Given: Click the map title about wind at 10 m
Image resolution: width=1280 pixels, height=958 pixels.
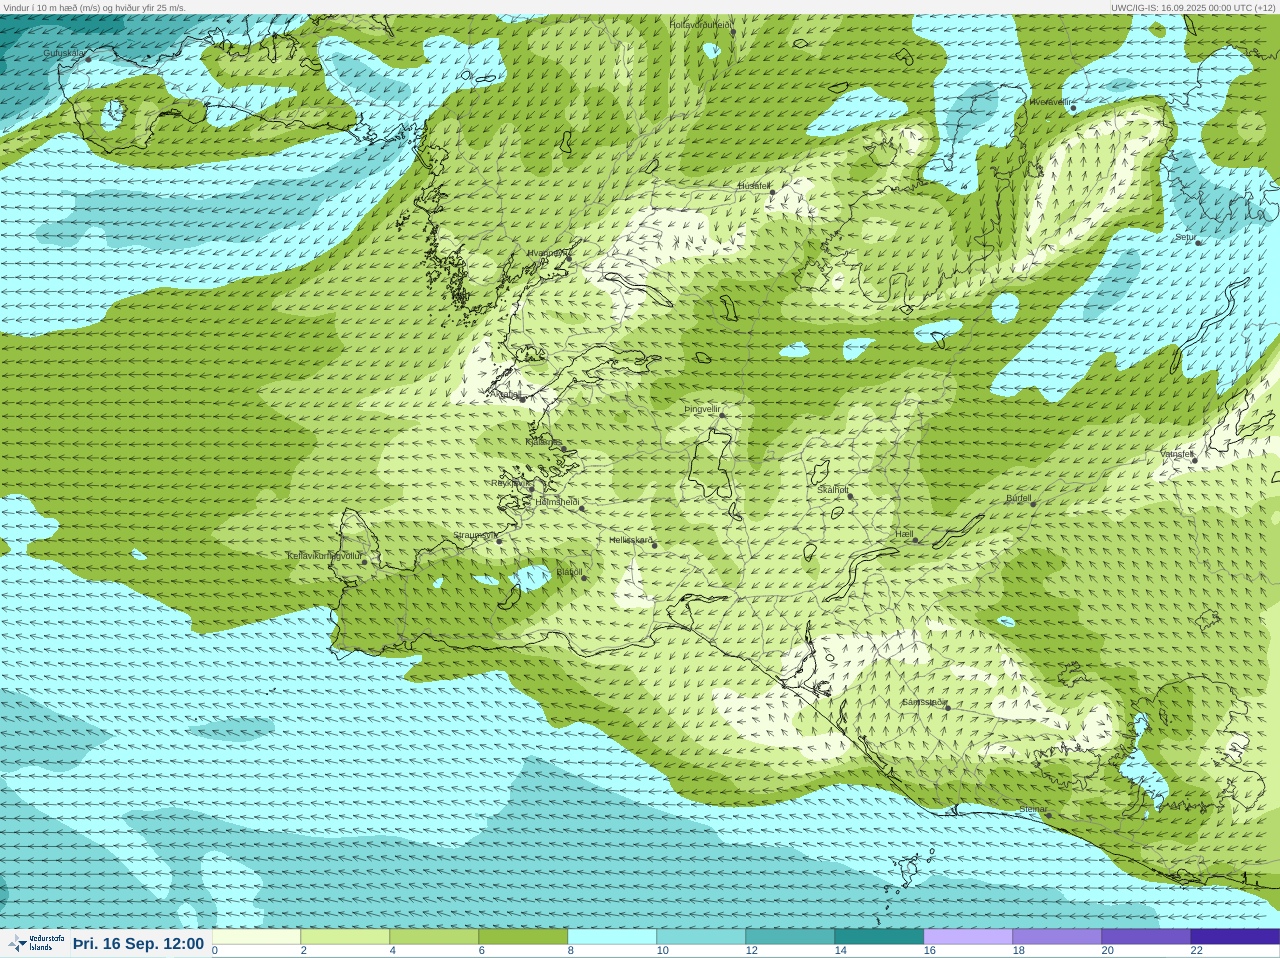Looking at the screenshot, I should tap(94, 7).
